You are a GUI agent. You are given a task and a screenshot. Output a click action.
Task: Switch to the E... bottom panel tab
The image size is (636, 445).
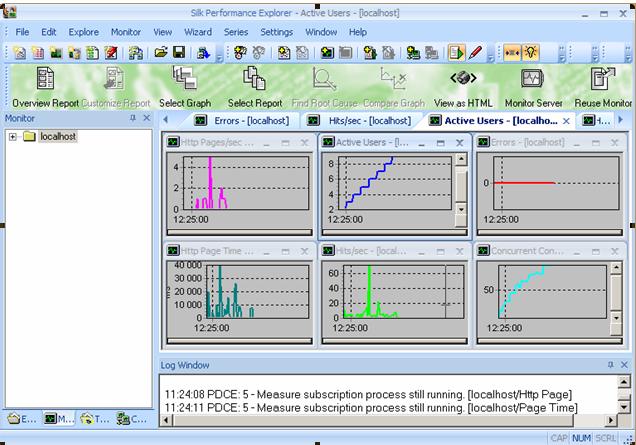click(x=22, y=418)
